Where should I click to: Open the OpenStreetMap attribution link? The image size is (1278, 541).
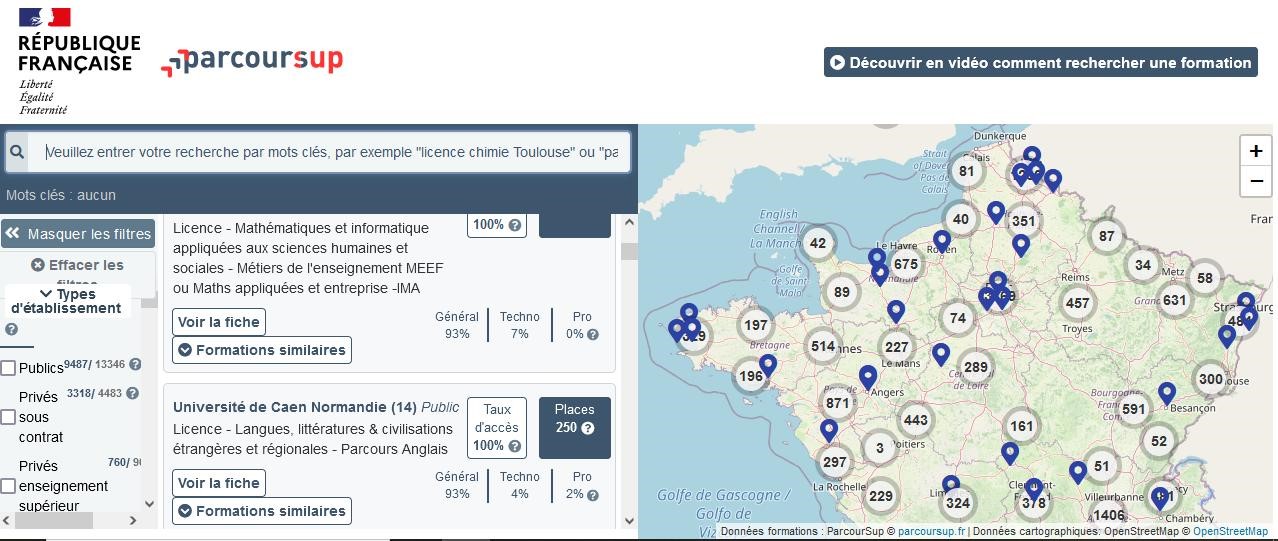click(x=1230, y=532)
